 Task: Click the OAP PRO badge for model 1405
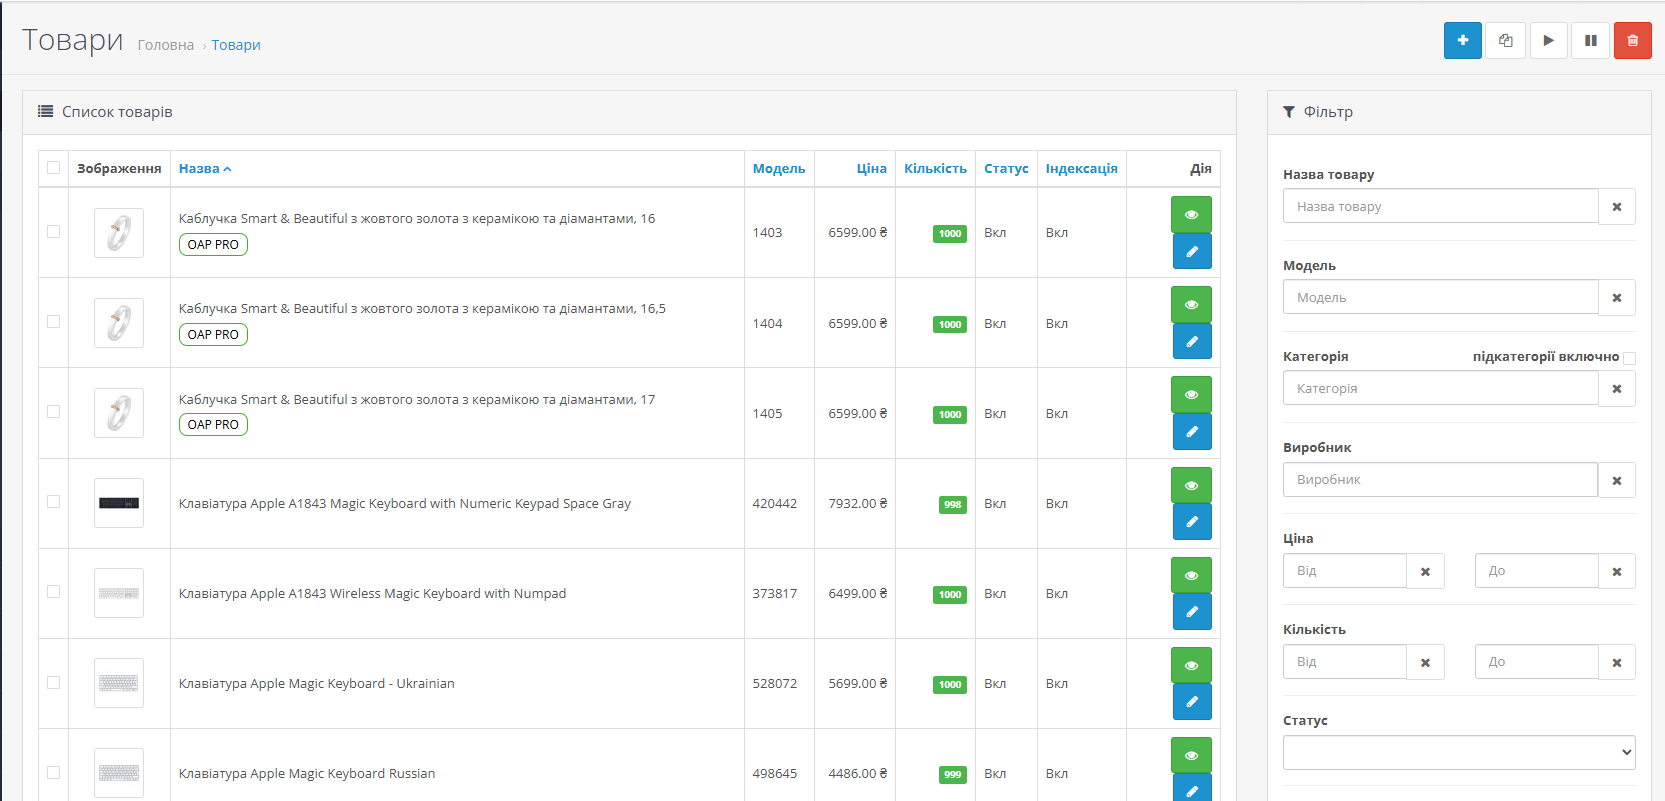(x=213, y=425)
